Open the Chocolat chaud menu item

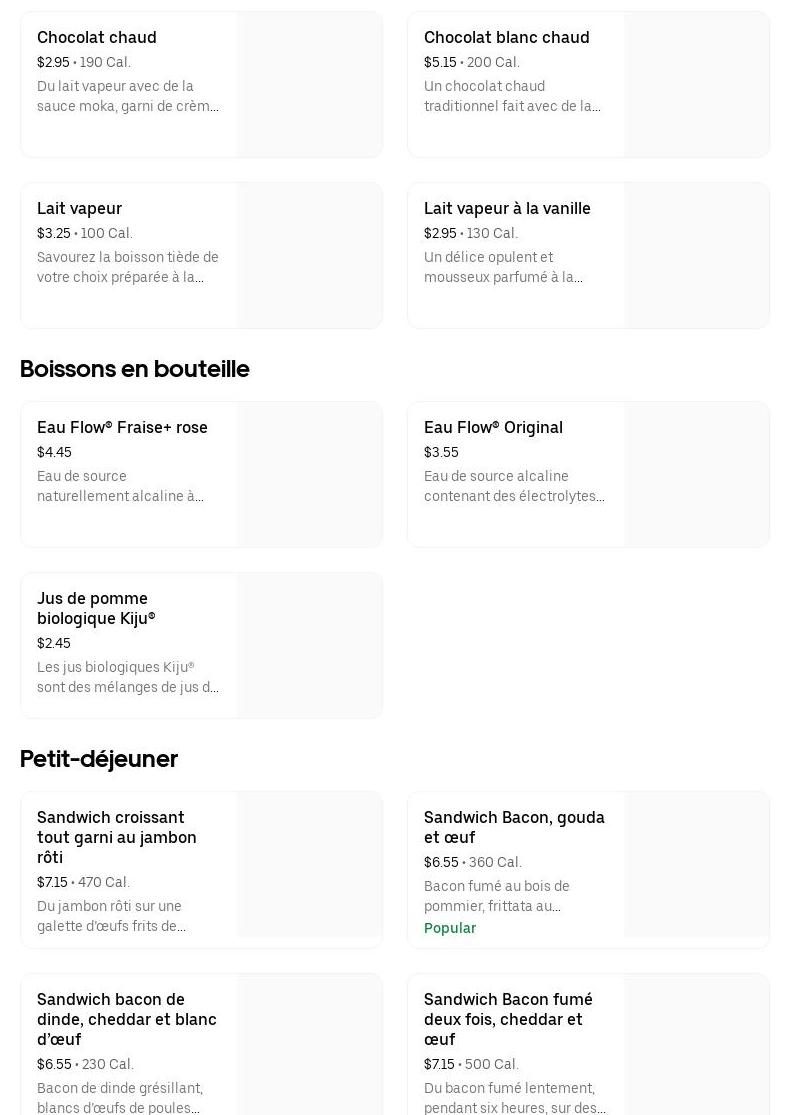coord(97,38)
